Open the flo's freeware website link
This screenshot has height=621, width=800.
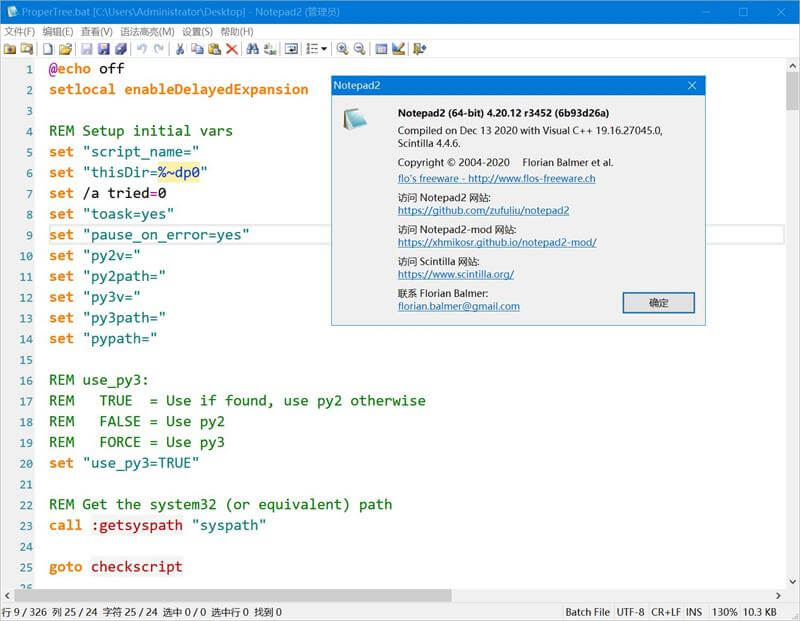(x=496, y=179)
